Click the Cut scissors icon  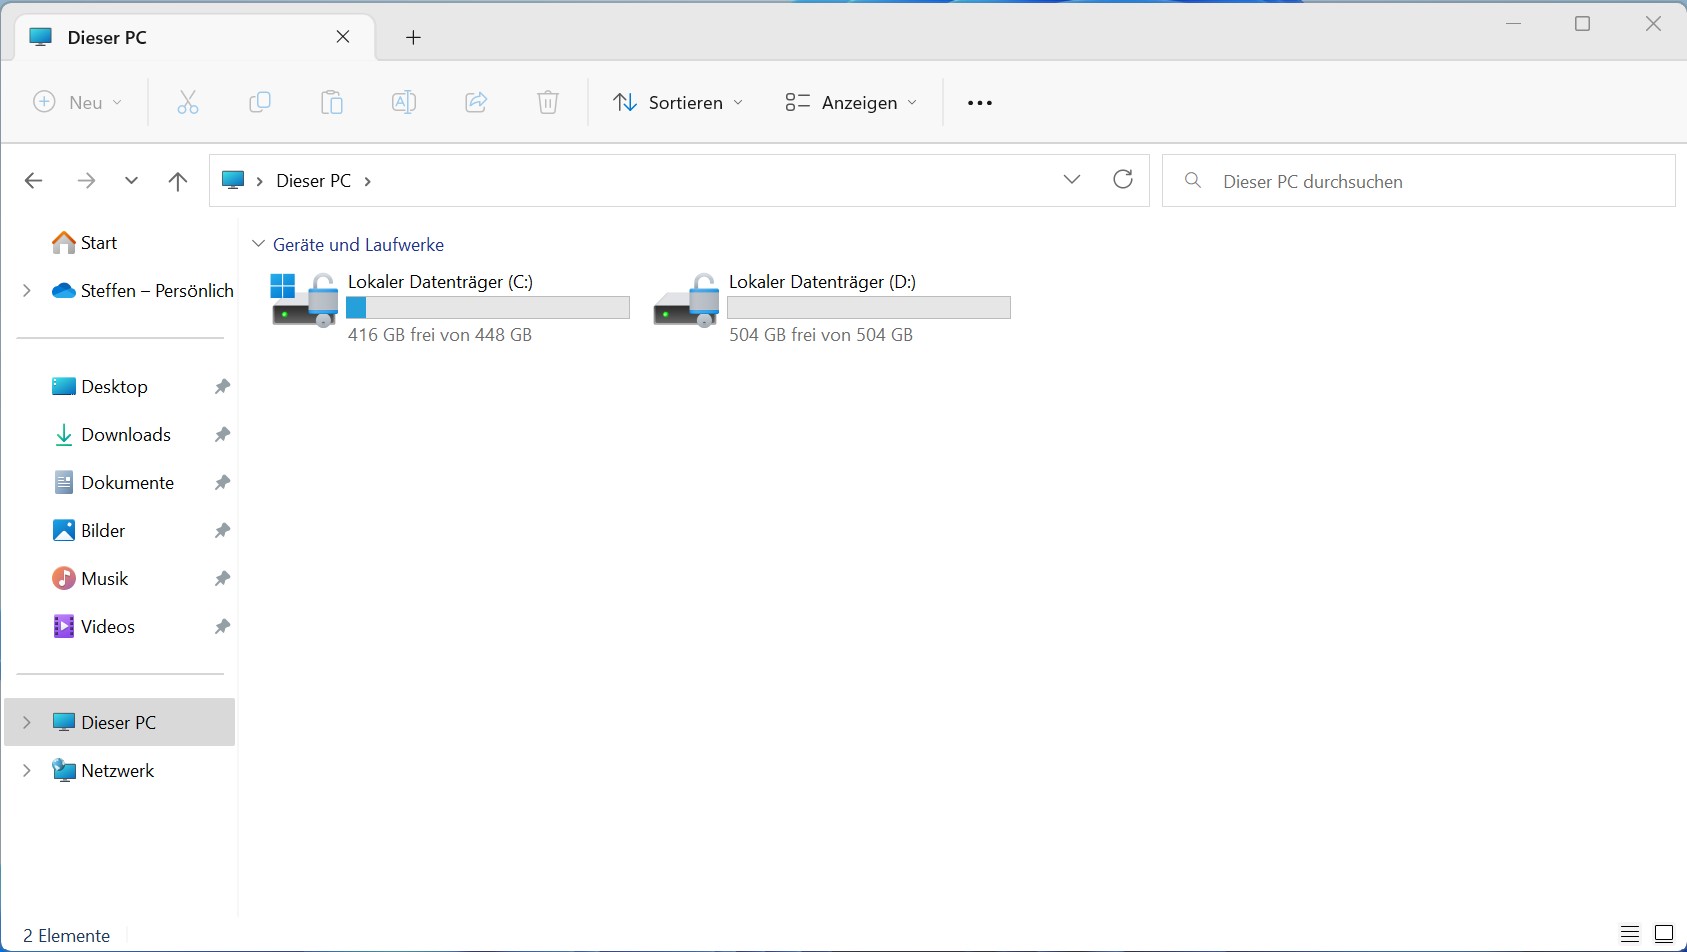pyautogui.click(x=188, y=102)
